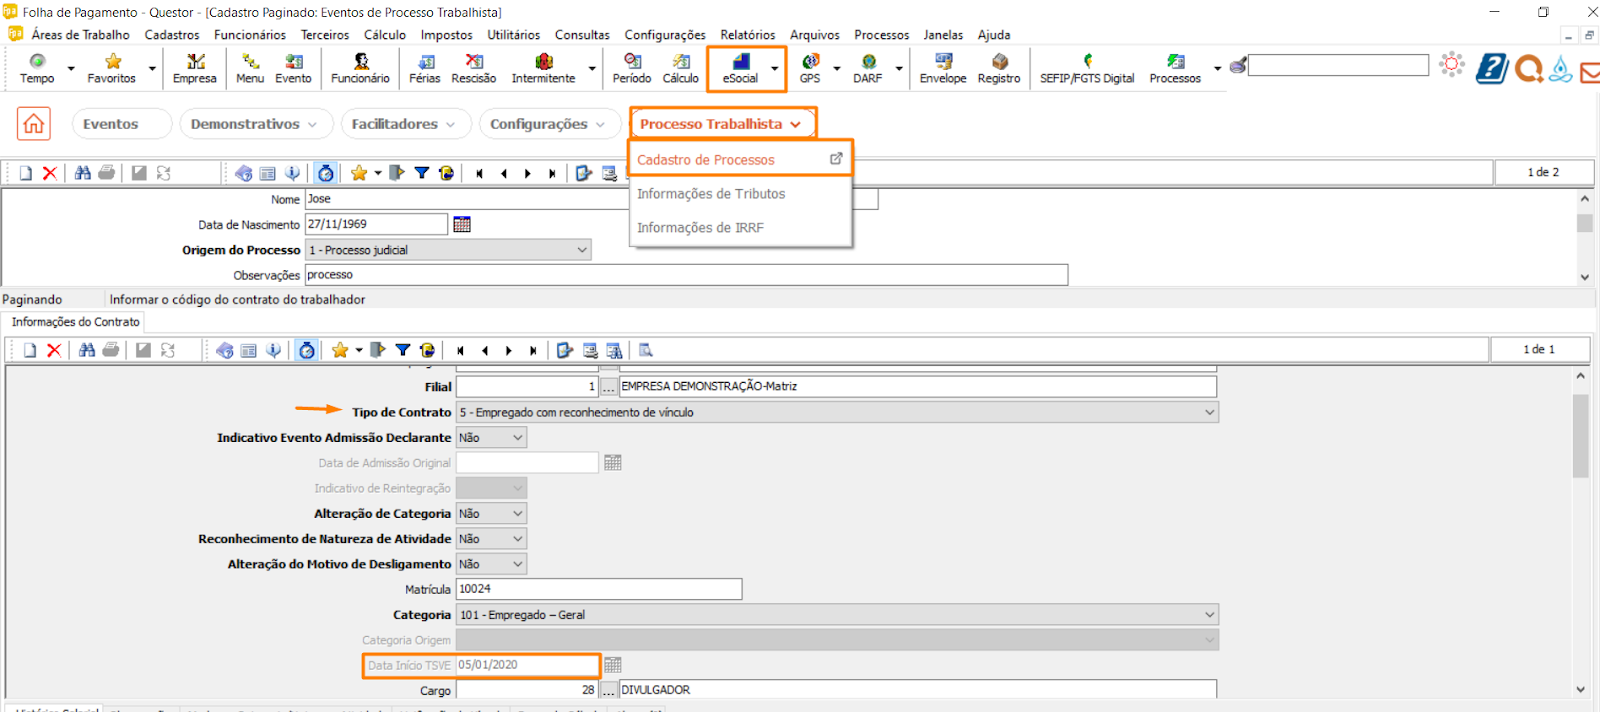The image size is (1600, 712).
Task: Click the Data Início TSVE field
Action: tap(527, 665)
